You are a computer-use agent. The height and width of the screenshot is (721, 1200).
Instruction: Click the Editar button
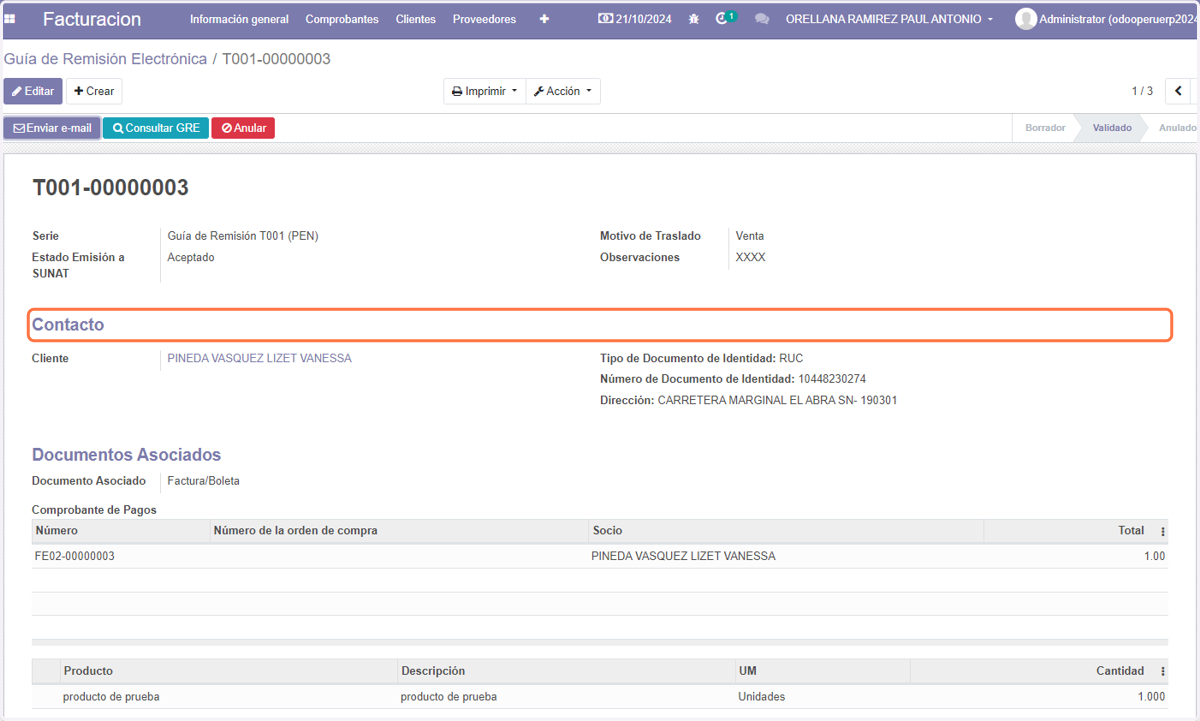[x=33, y=91]
